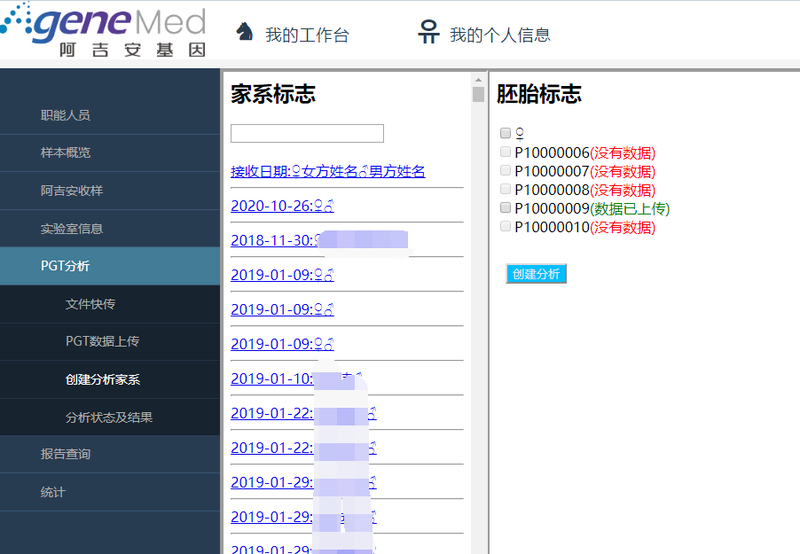Click the 胚胎标志 heading
Viewport: 800px width, 554px height.
point(539,94)
